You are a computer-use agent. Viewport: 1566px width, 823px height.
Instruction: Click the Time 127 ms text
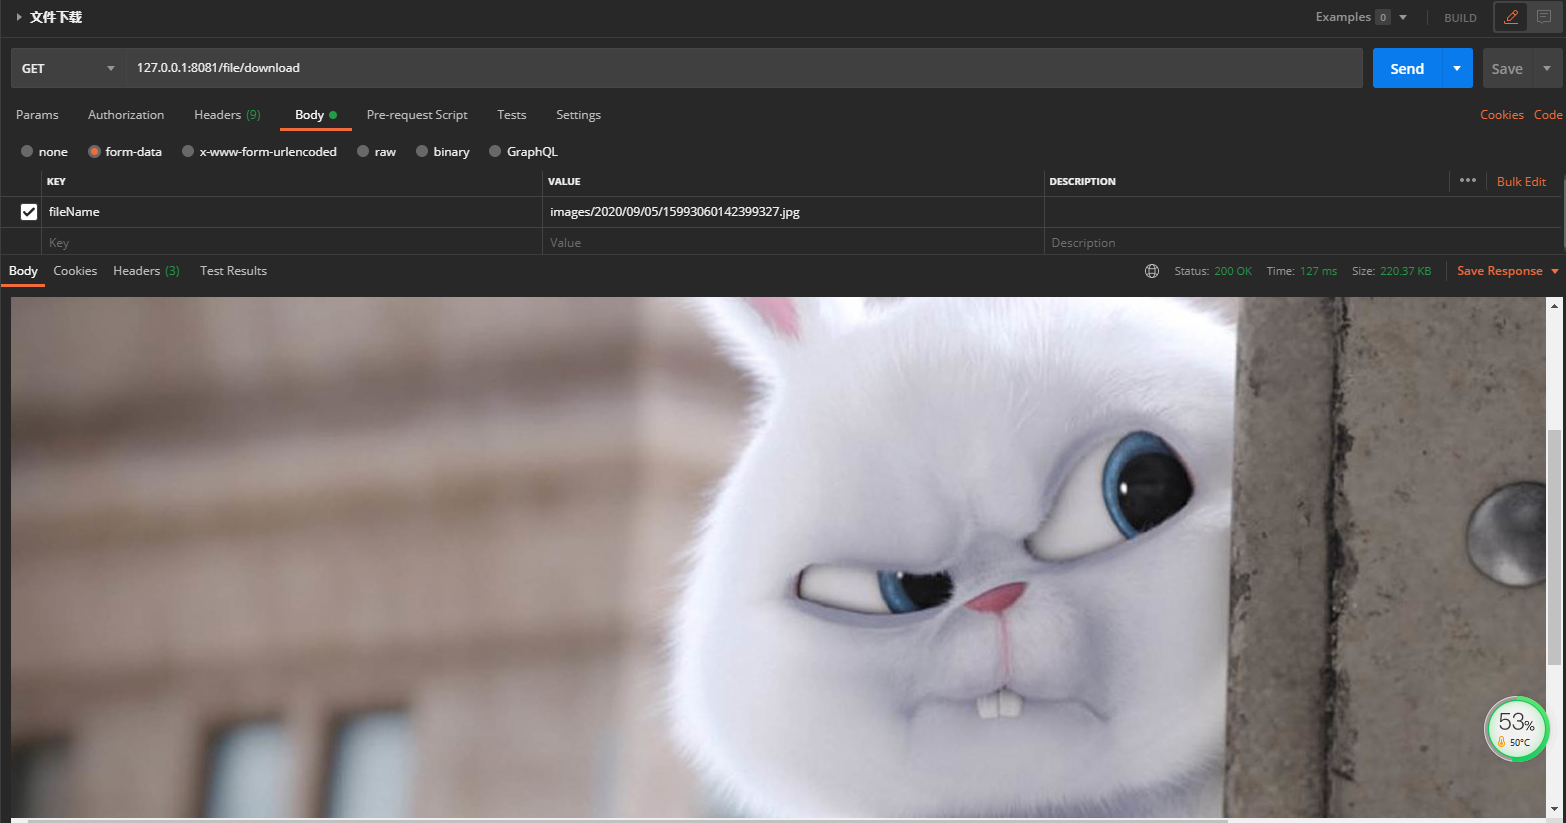point(1301,271)
